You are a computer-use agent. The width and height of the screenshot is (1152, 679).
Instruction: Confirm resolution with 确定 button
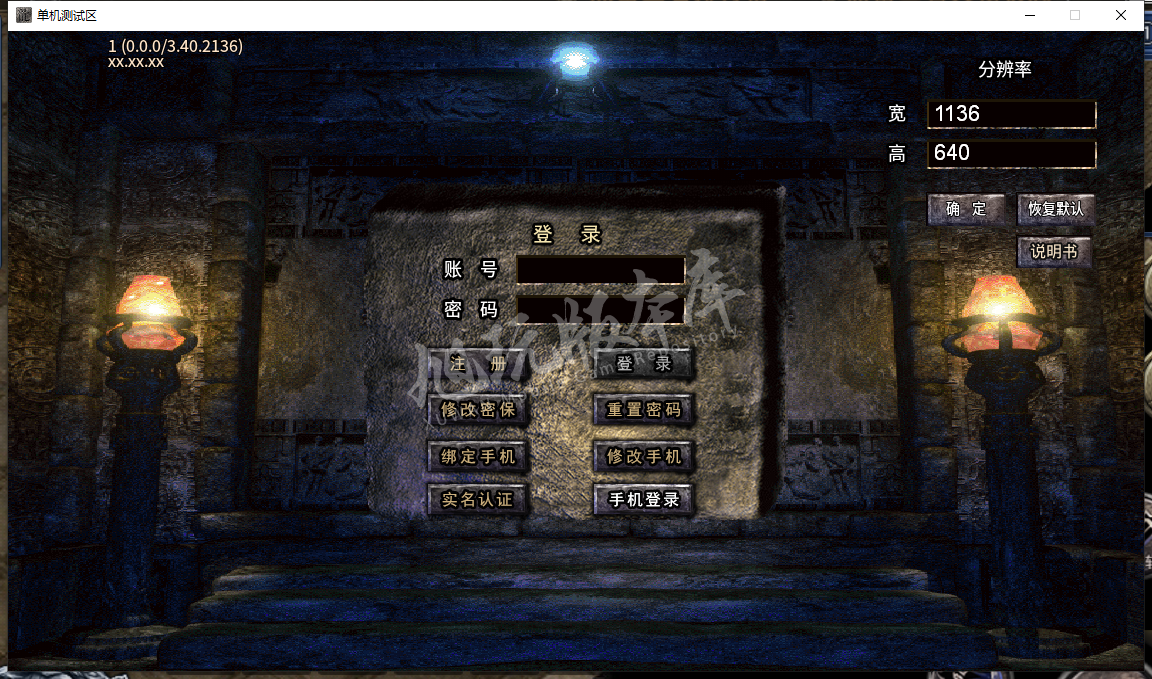click(x=966, y=209)
